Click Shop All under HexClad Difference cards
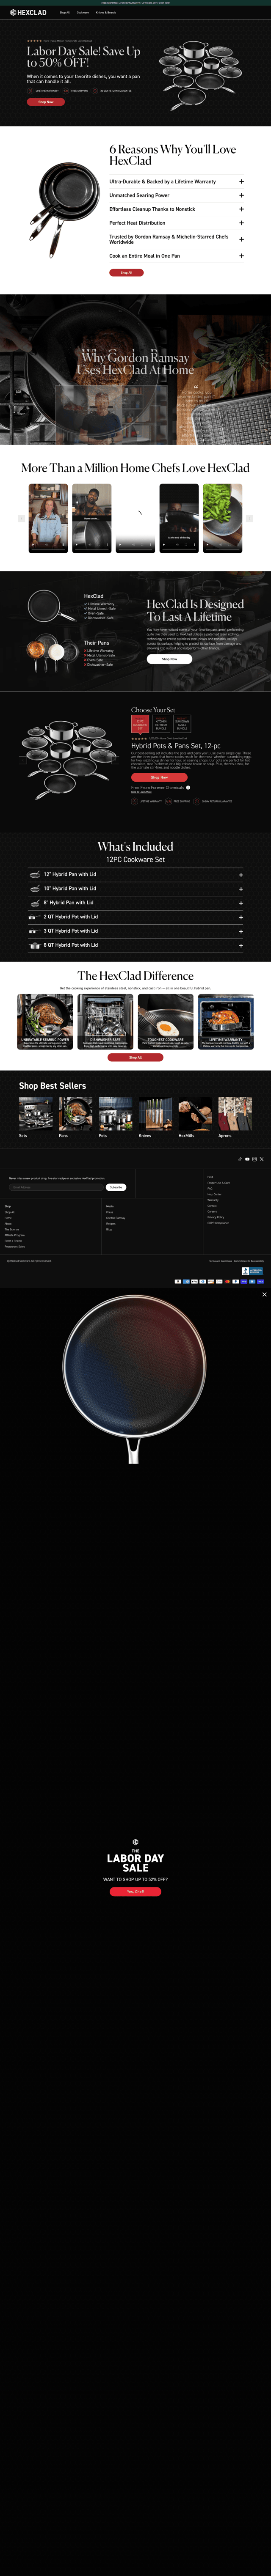This screenshot has height=2576, width=271. 135,1057
